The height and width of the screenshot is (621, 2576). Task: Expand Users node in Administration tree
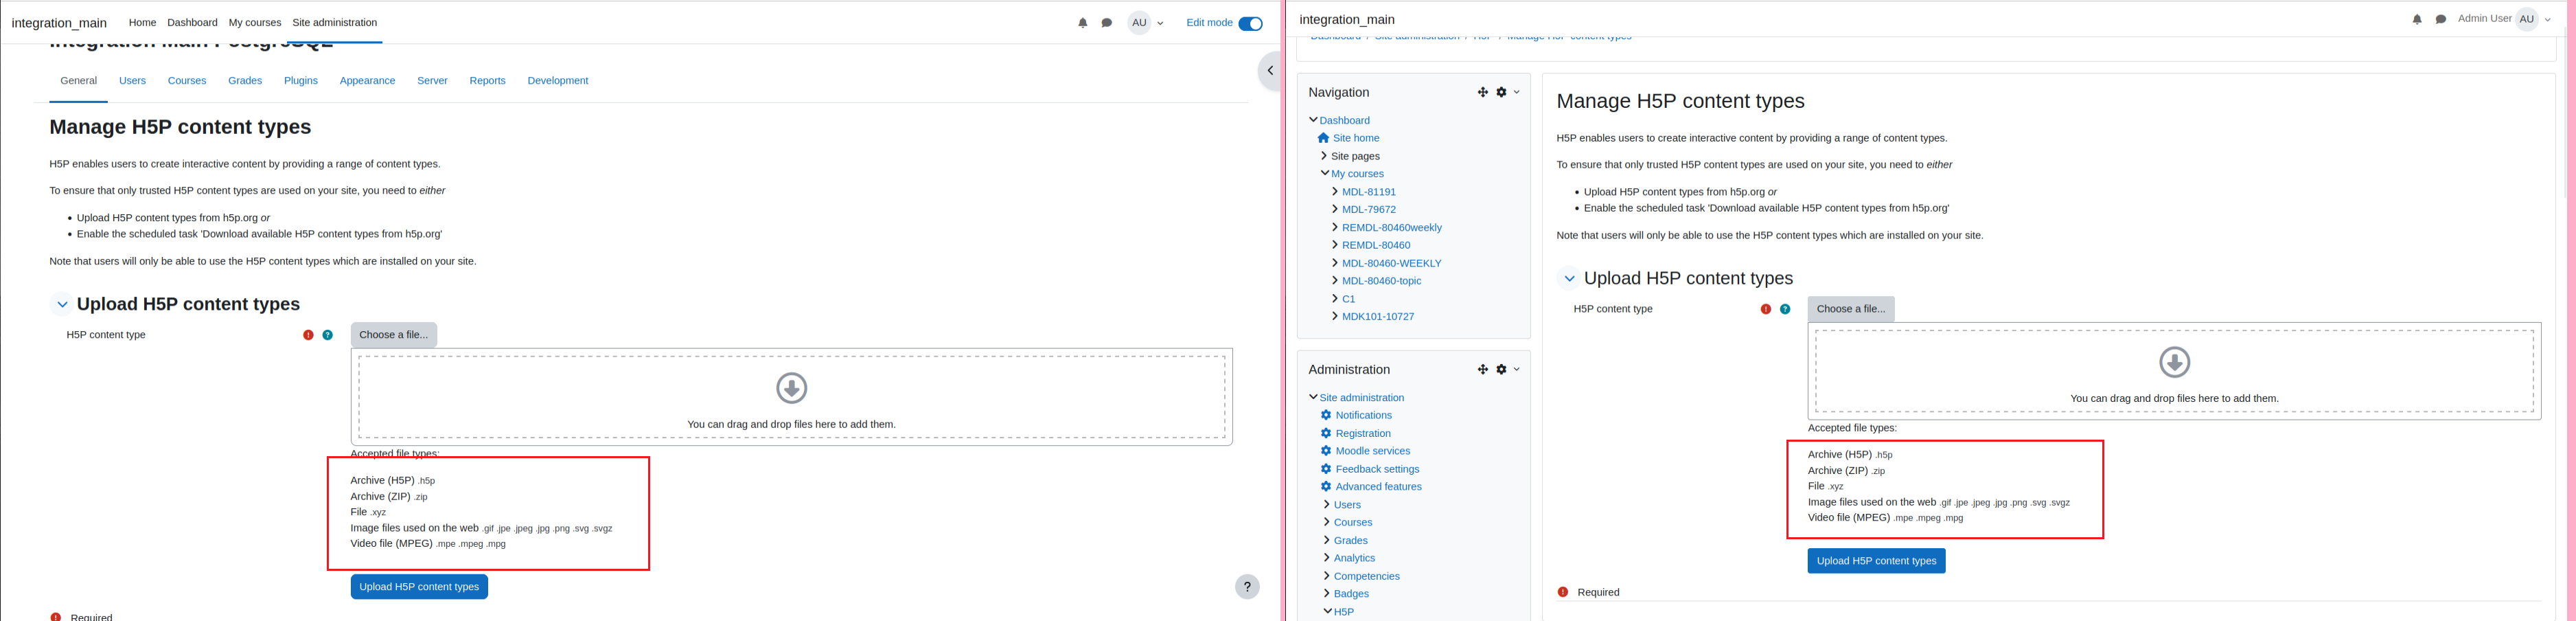click(x=1326, y=504)
